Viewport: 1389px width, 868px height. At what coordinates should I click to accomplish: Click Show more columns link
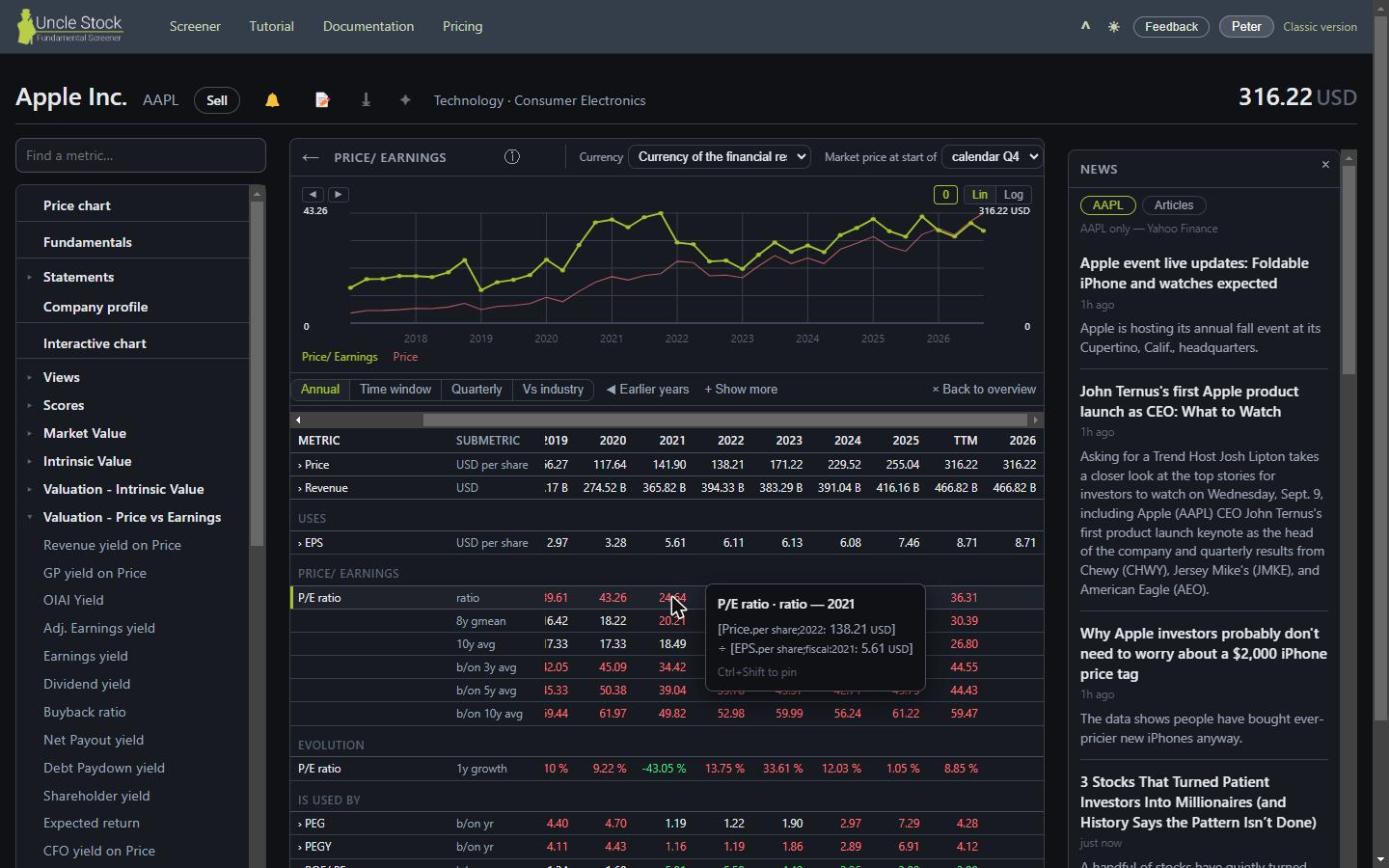[x=741, y=390]
